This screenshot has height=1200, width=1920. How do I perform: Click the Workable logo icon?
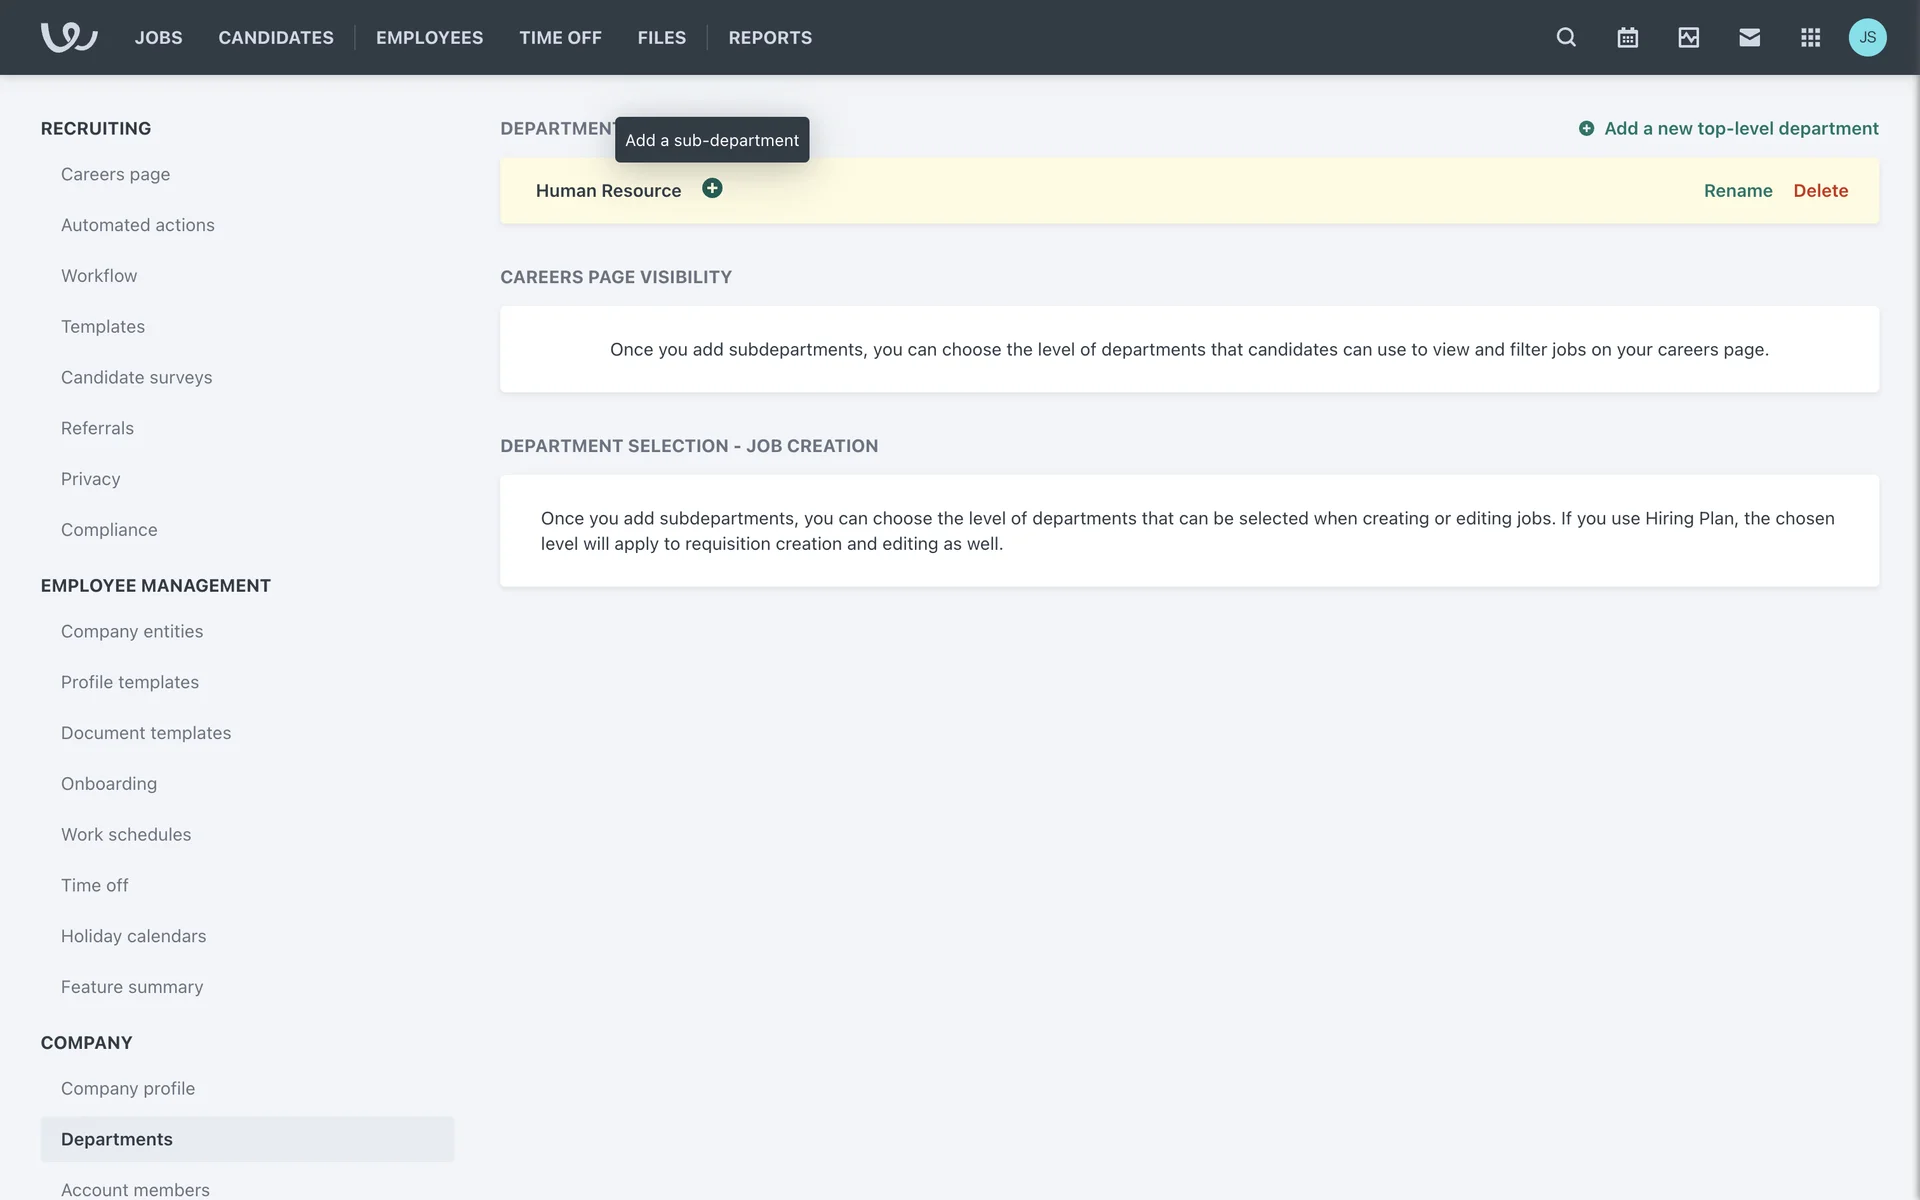point(69,37)
